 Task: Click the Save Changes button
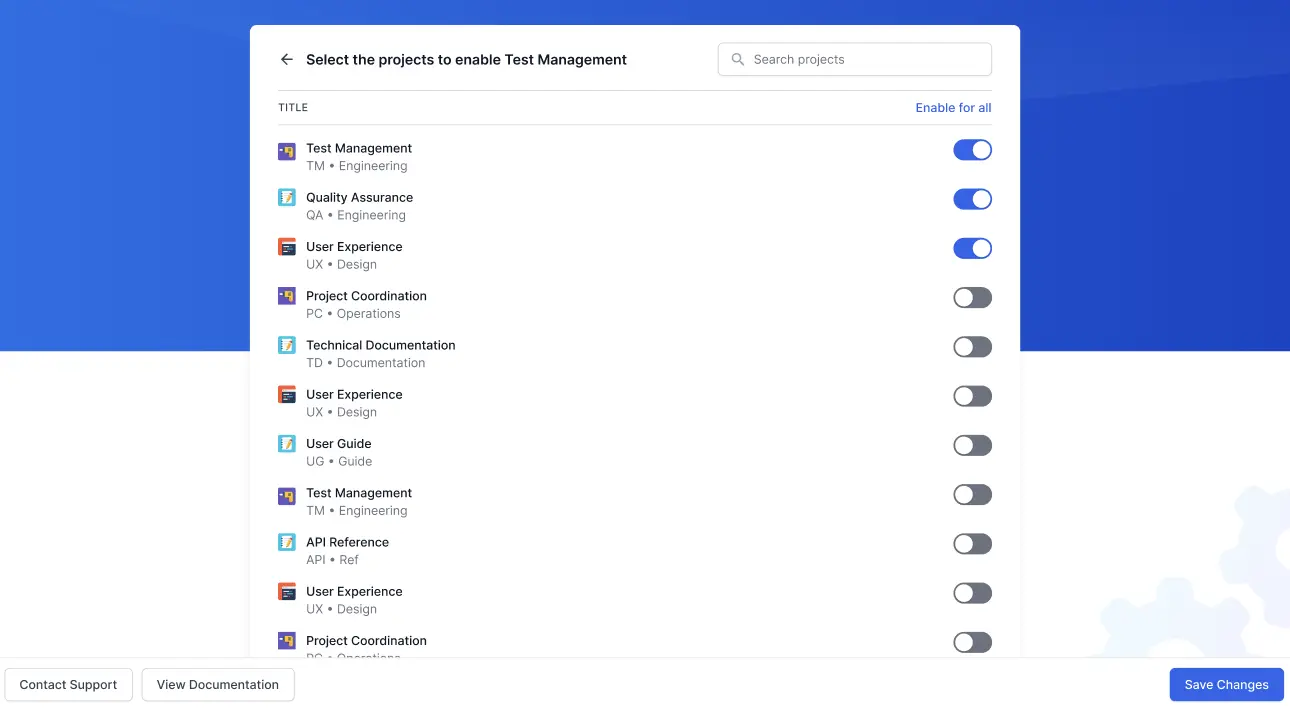pos(1226,684)
